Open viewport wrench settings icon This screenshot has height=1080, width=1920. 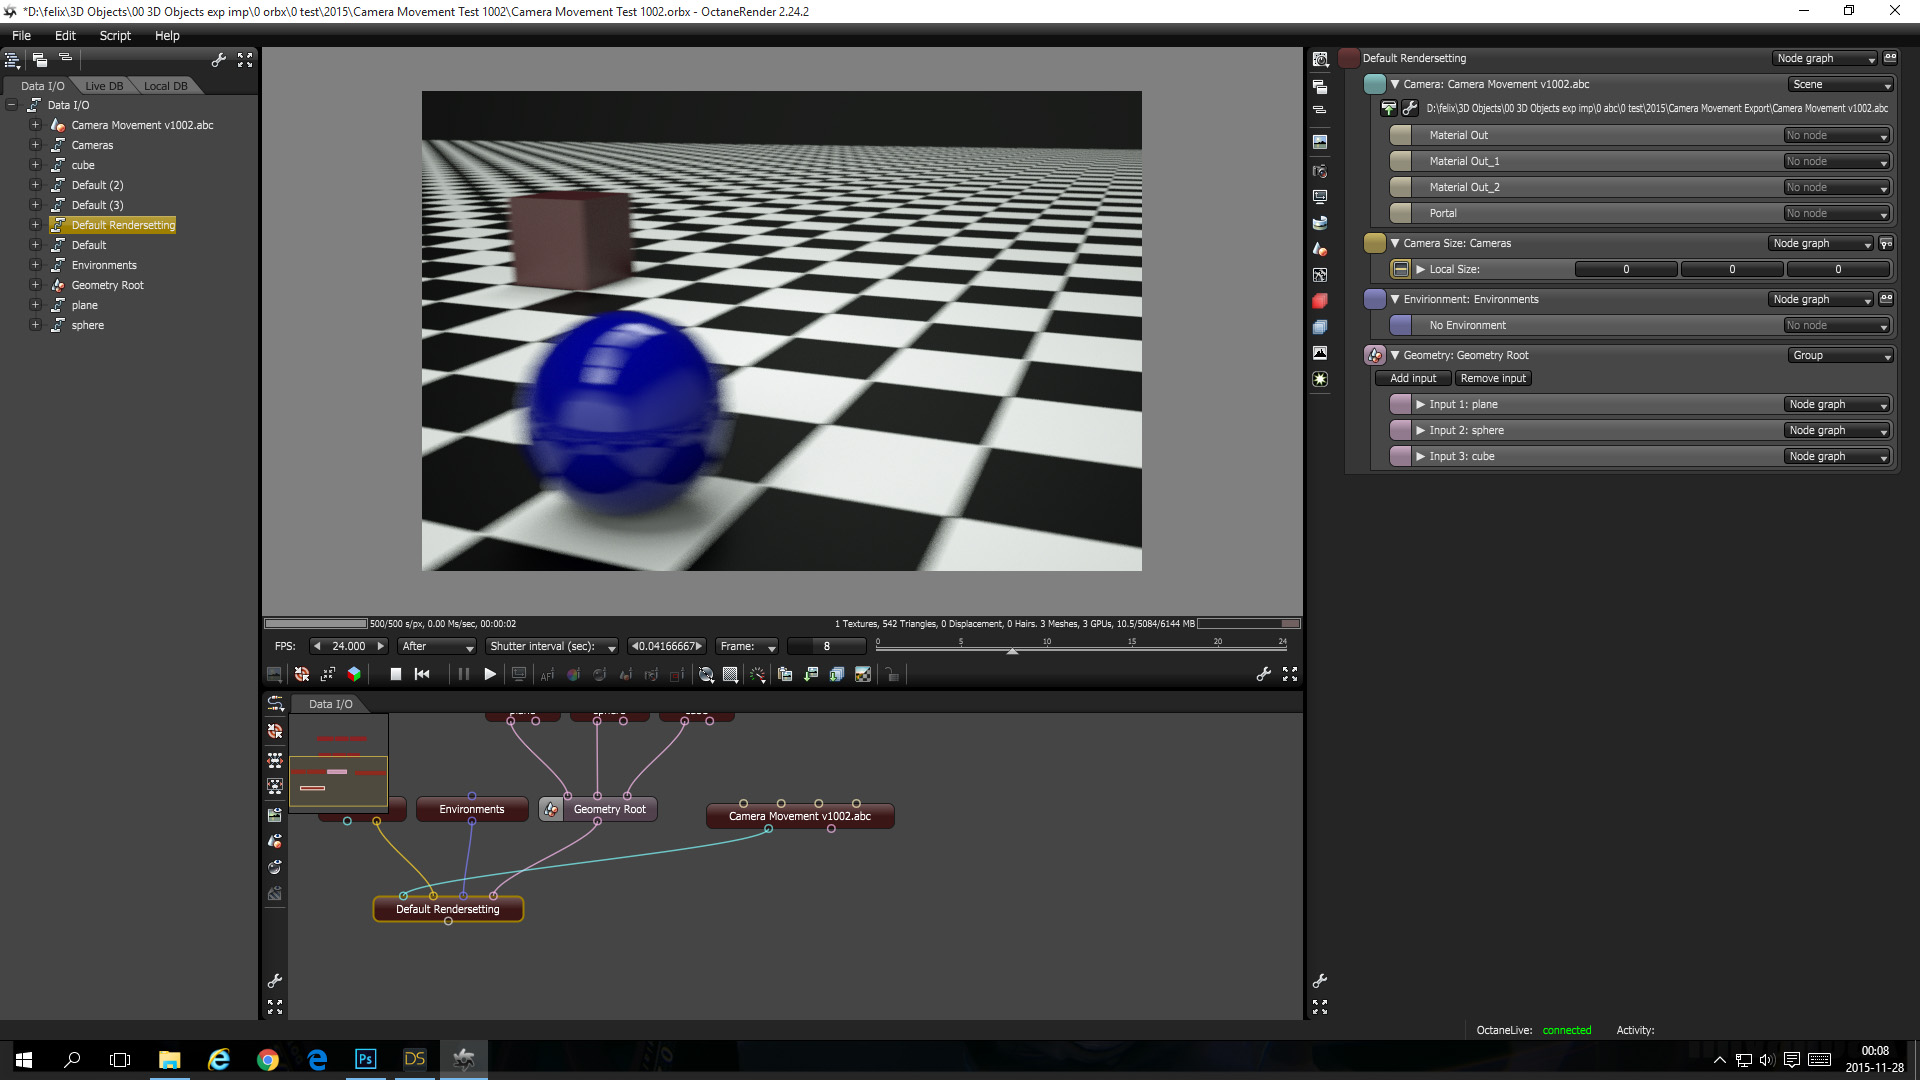pyautogui.click(x=1263, y=675)
